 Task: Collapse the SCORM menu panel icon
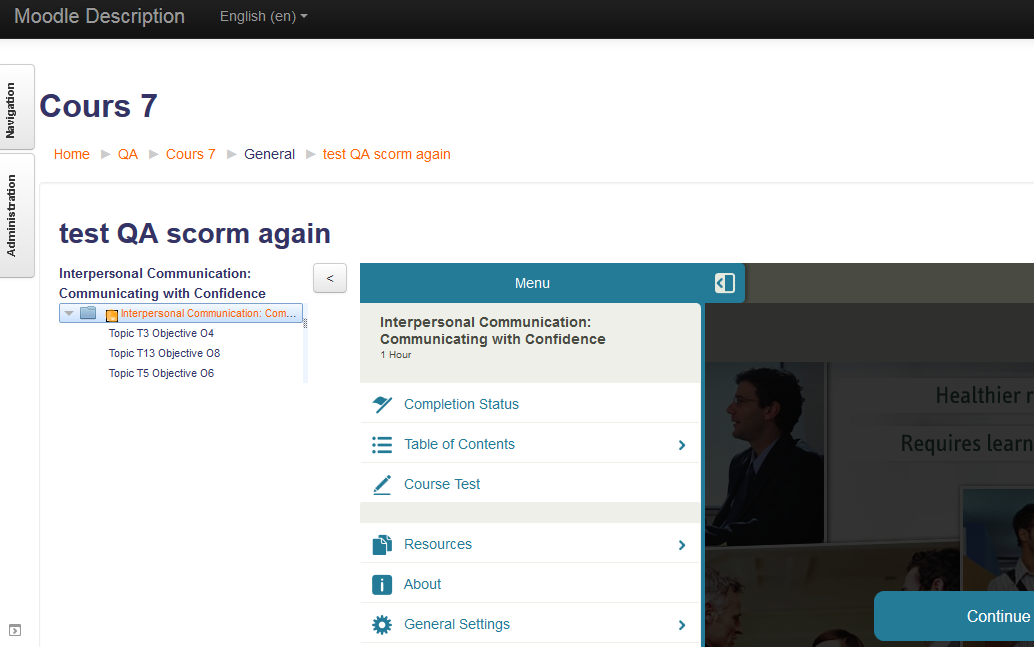click(x=724, y=283)
